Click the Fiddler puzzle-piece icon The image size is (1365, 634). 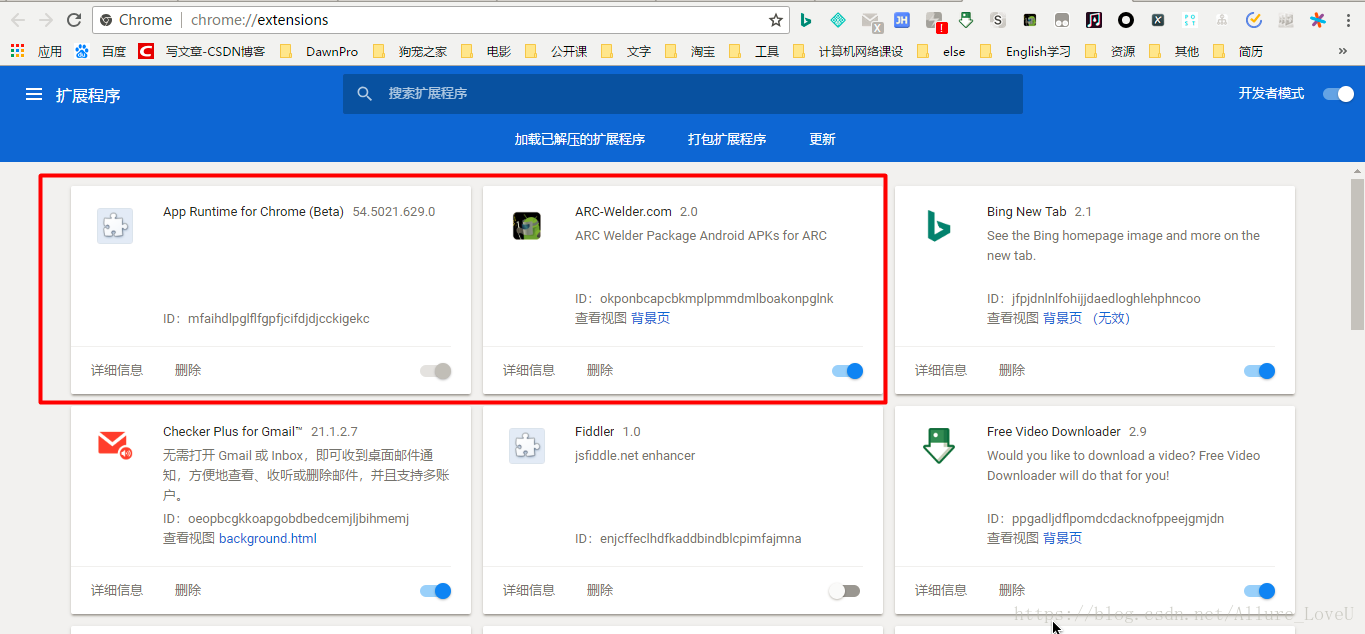tap(527, 446)
